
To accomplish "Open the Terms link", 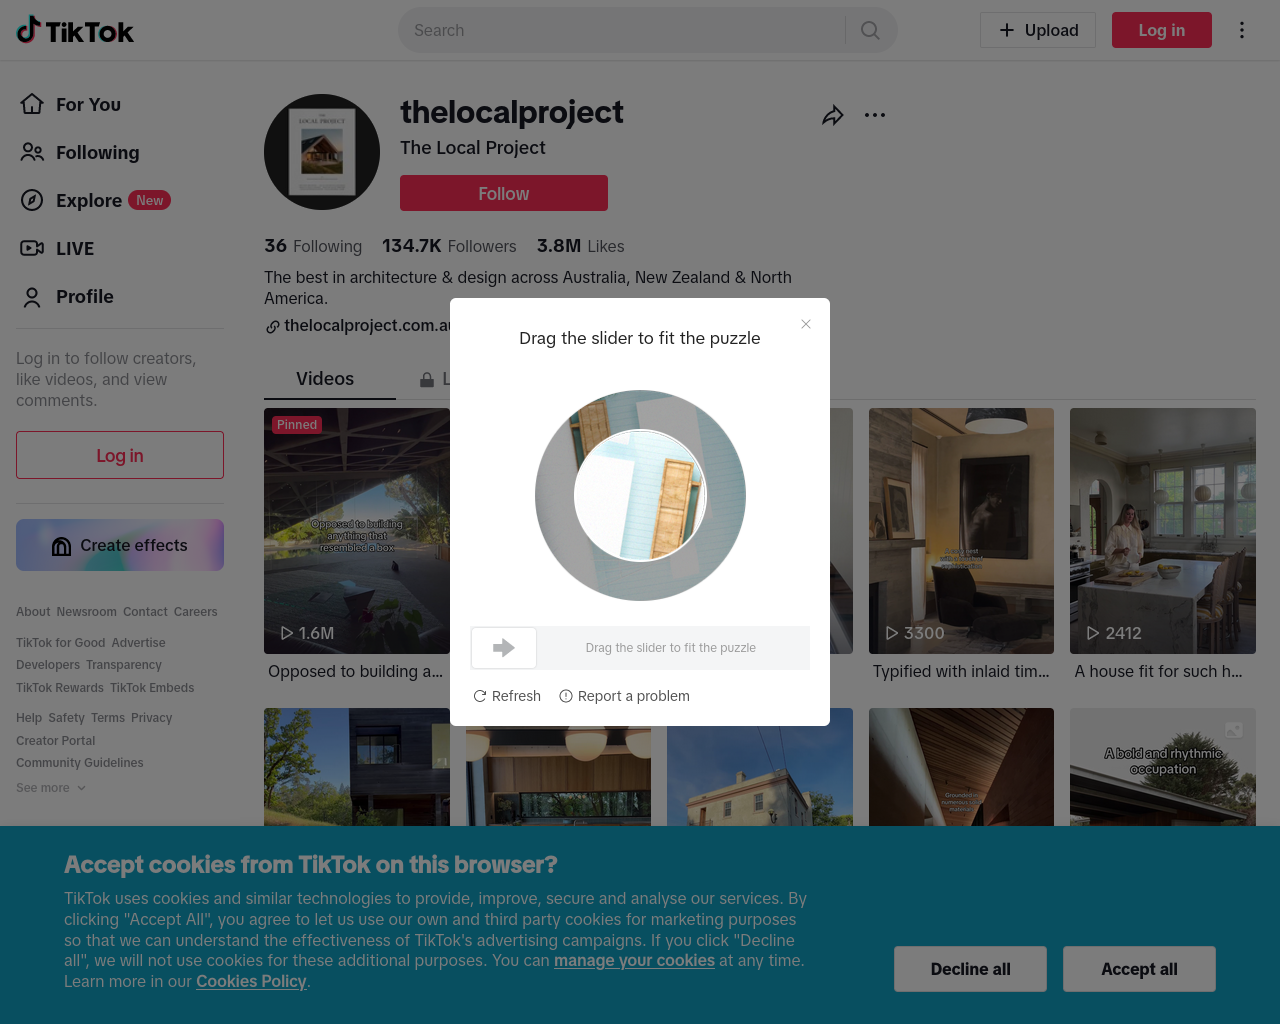I will 108,718.
